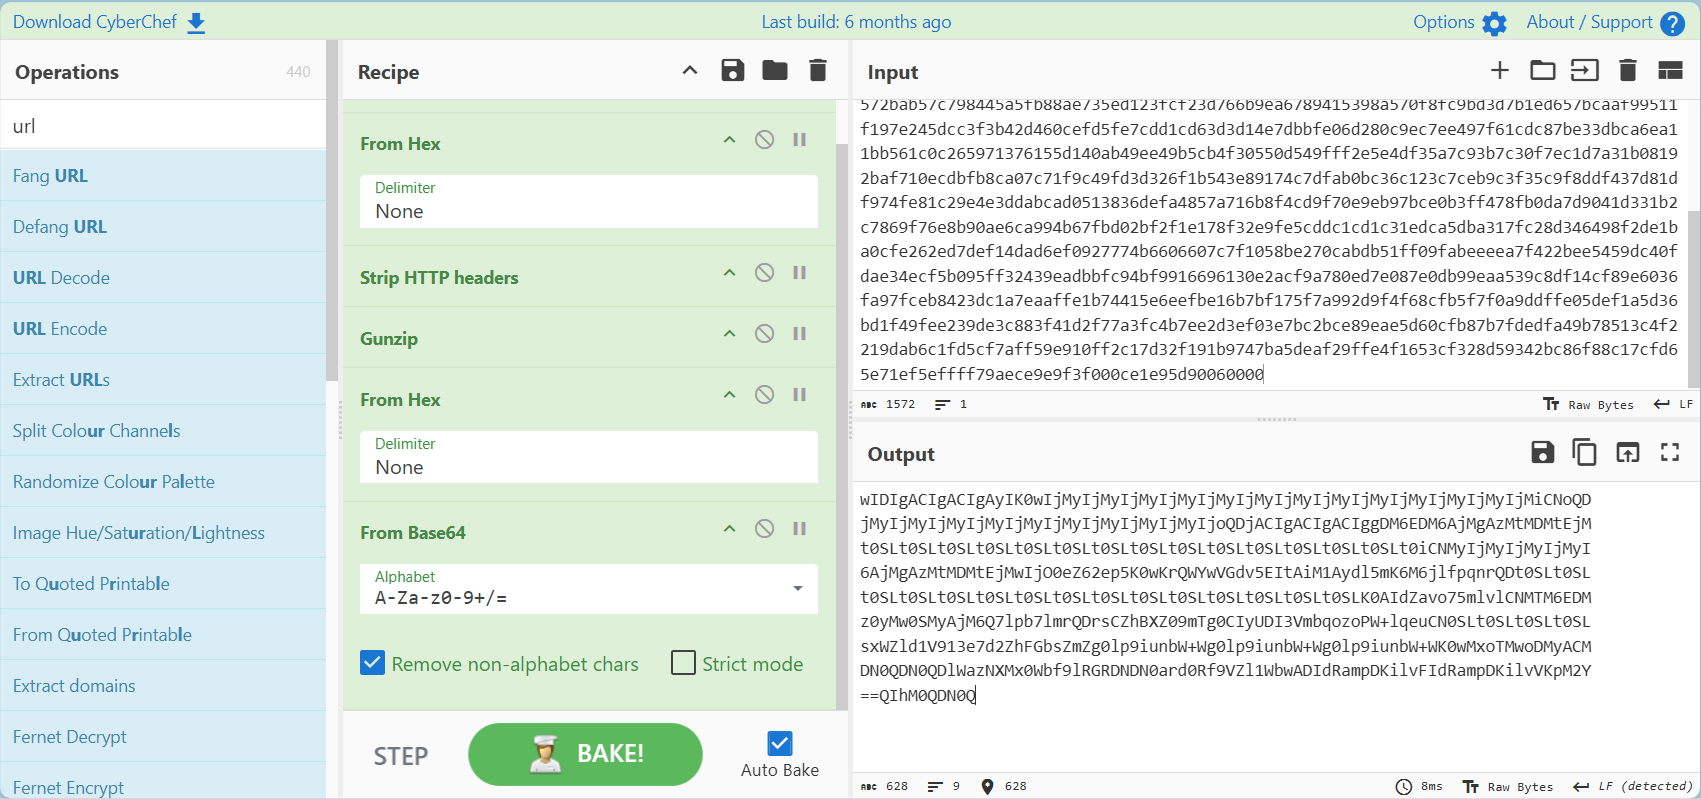Maximise the output pane
1701x799 pixels.
point(1670,452)
